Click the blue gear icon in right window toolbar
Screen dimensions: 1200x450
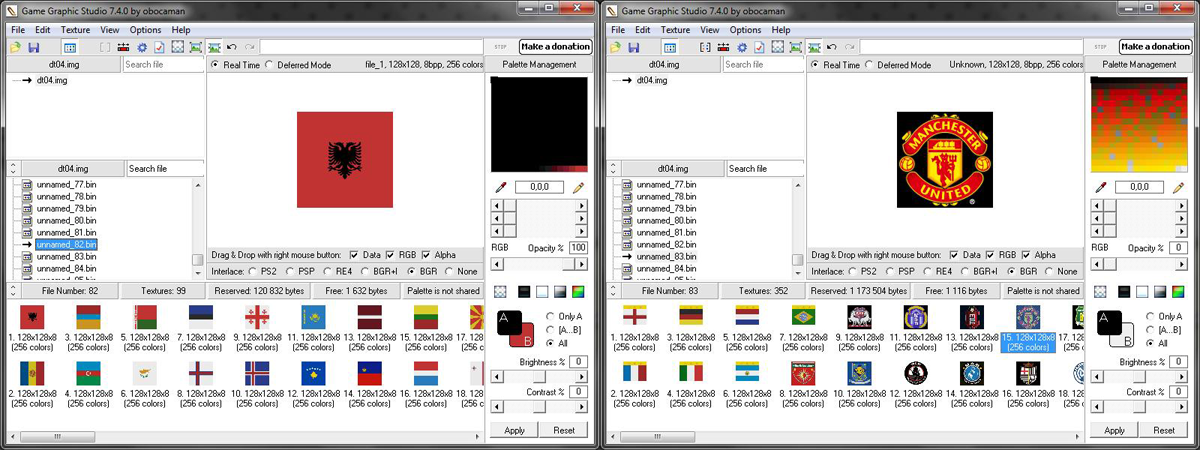point(741,47)
